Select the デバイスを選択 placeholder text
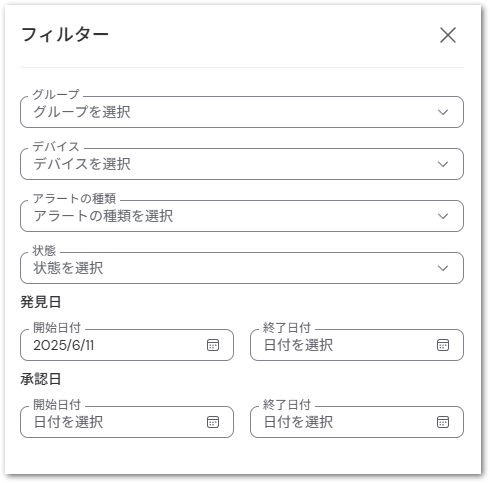490x483 pixels. point(82,164)
